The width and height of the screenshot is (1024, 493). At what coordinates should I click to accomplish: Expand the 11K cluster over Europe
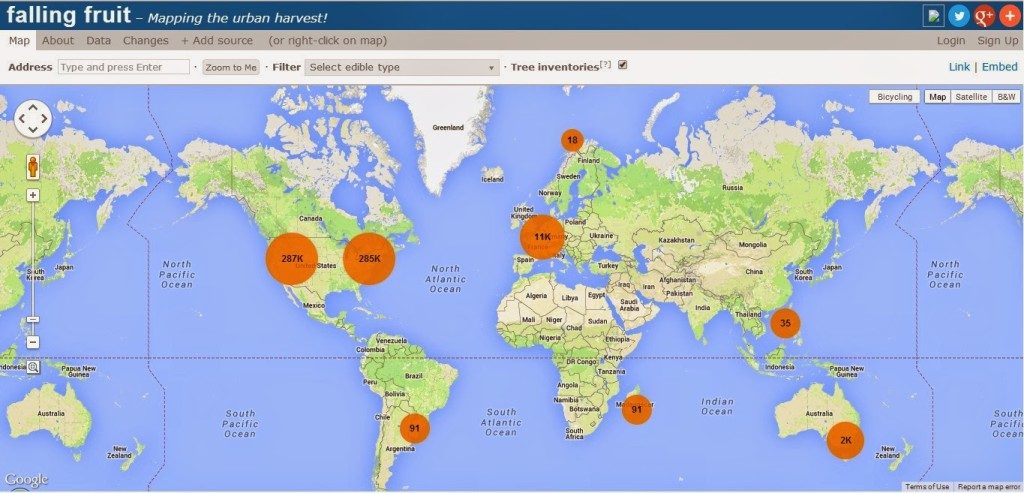coord(542,236)
